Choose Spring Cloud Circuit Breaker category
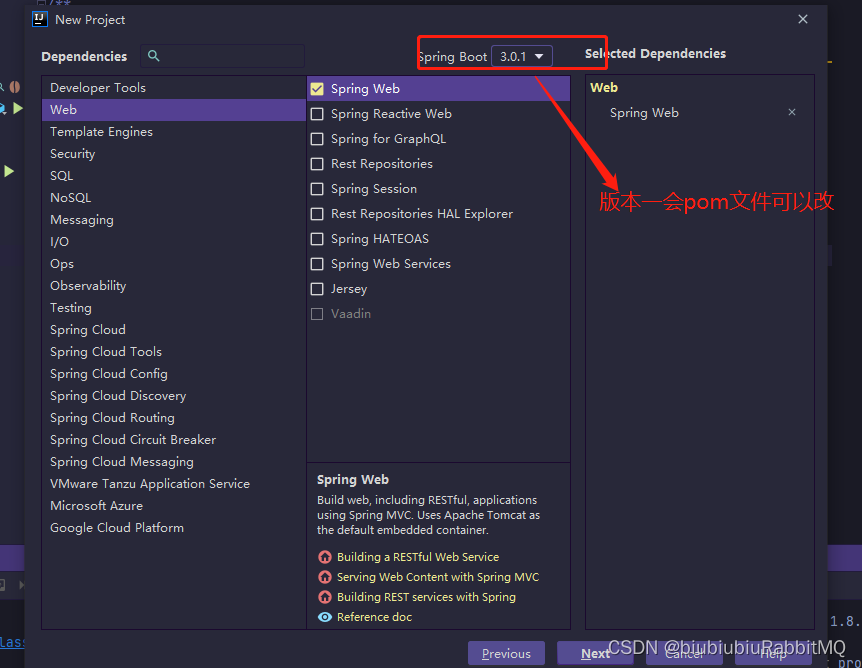The height and width of the screenshot is (668, 862). click(x=174, y=439)
